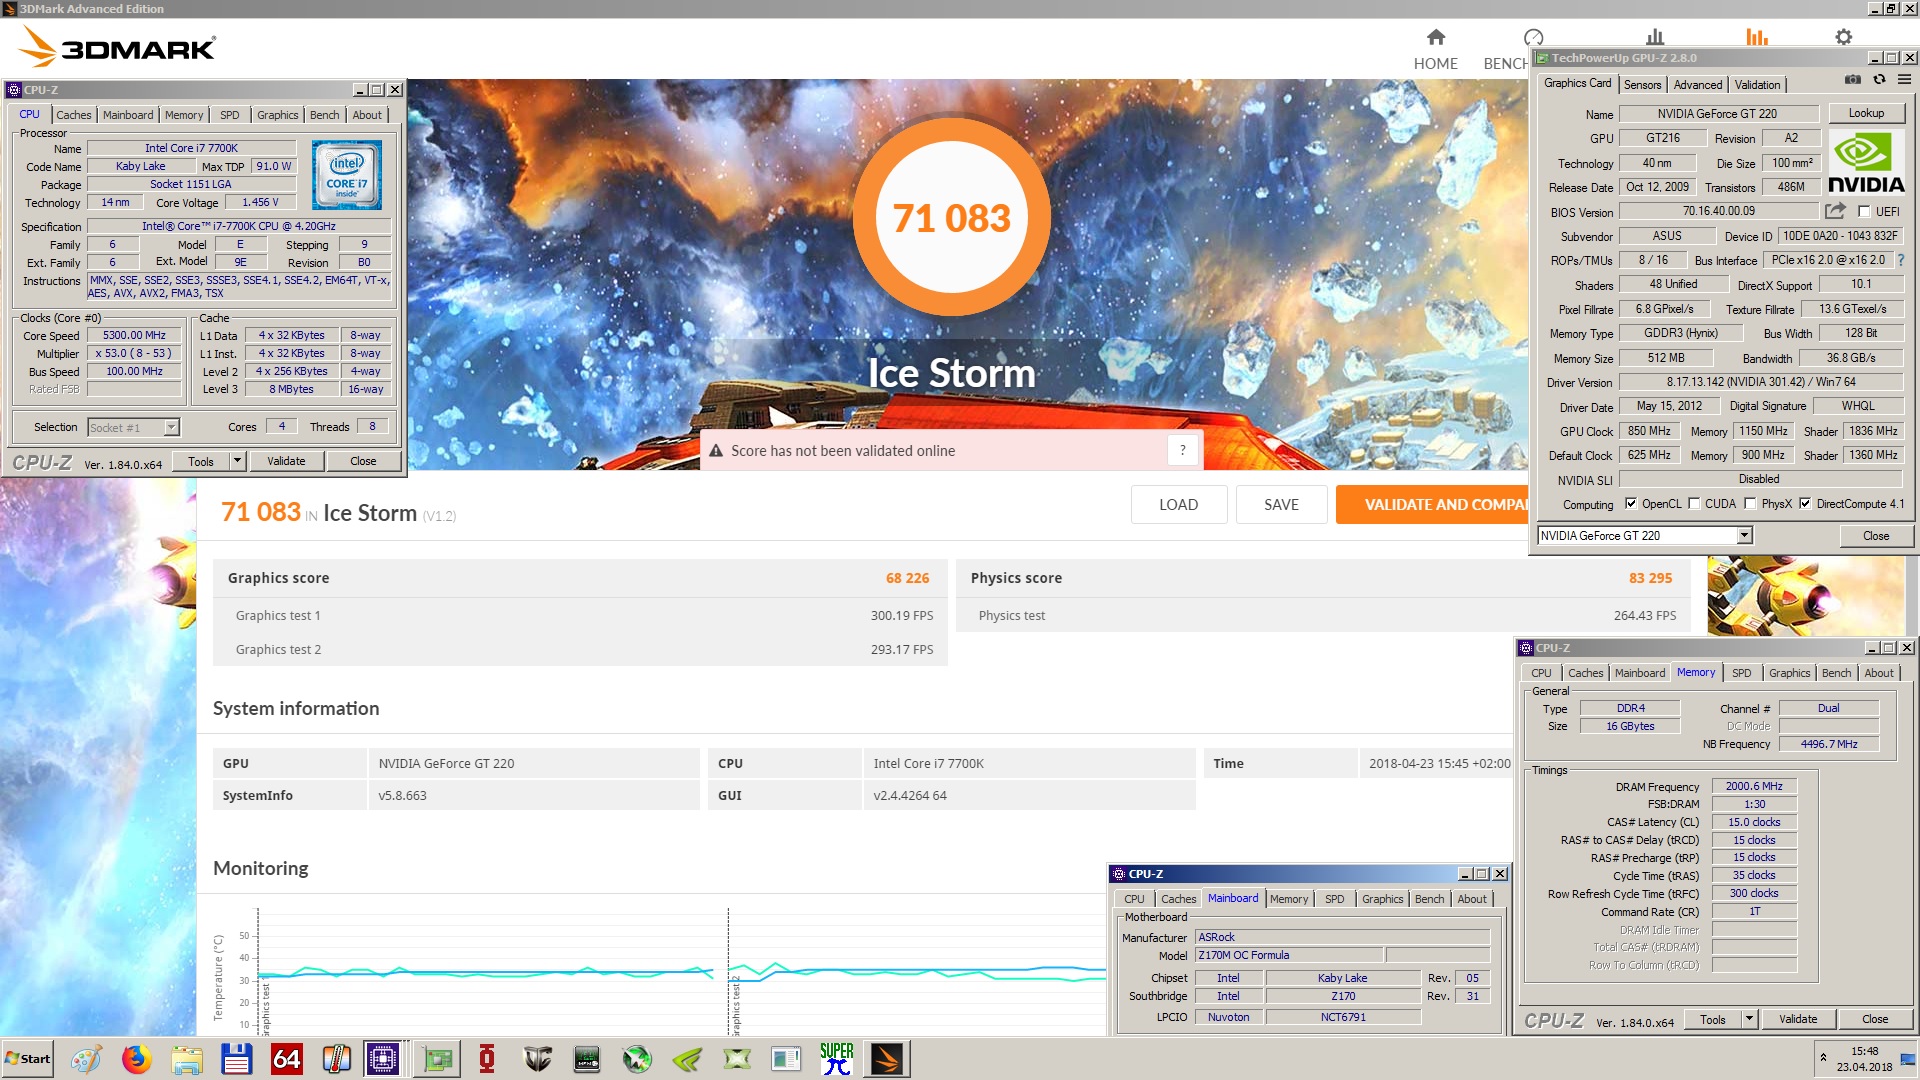Open 3DMark Options gear icon
Image resolution: width=1920 pixels, height=1080 pixels.
(x=1843, y=37)
